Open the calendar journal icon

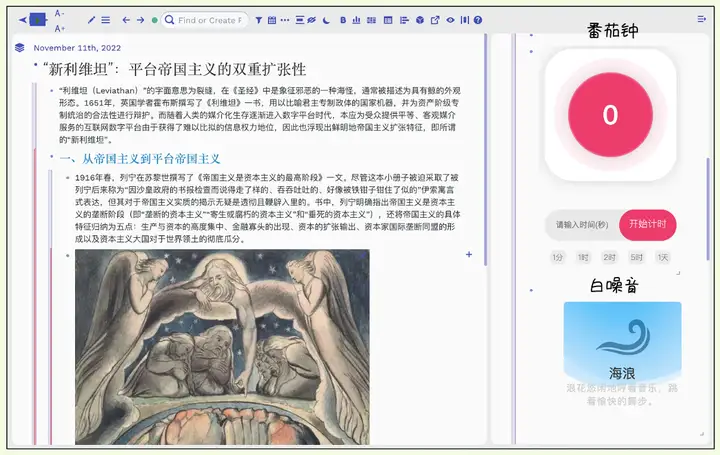tap(272, 20)
